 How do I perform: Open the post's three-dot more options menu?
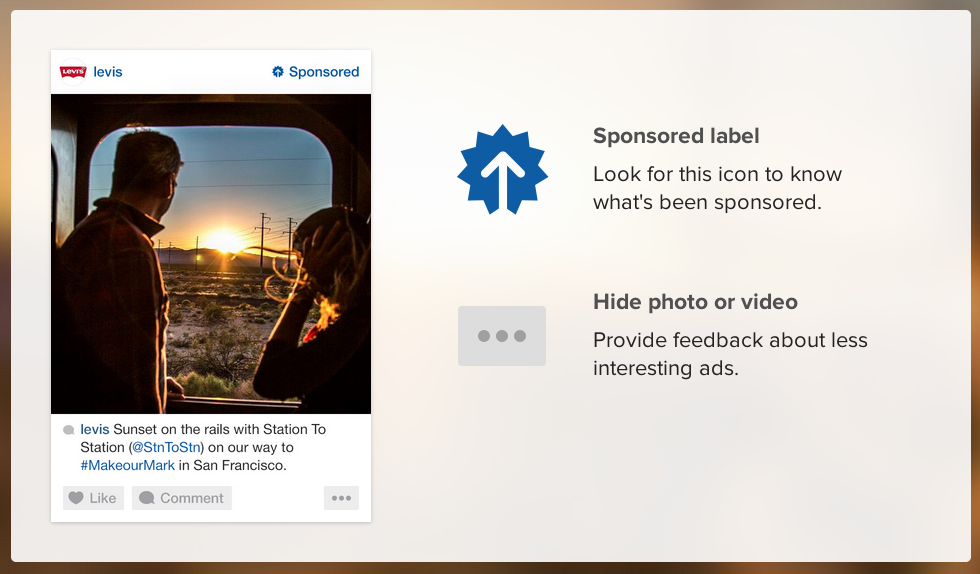[x=341, y=498]
